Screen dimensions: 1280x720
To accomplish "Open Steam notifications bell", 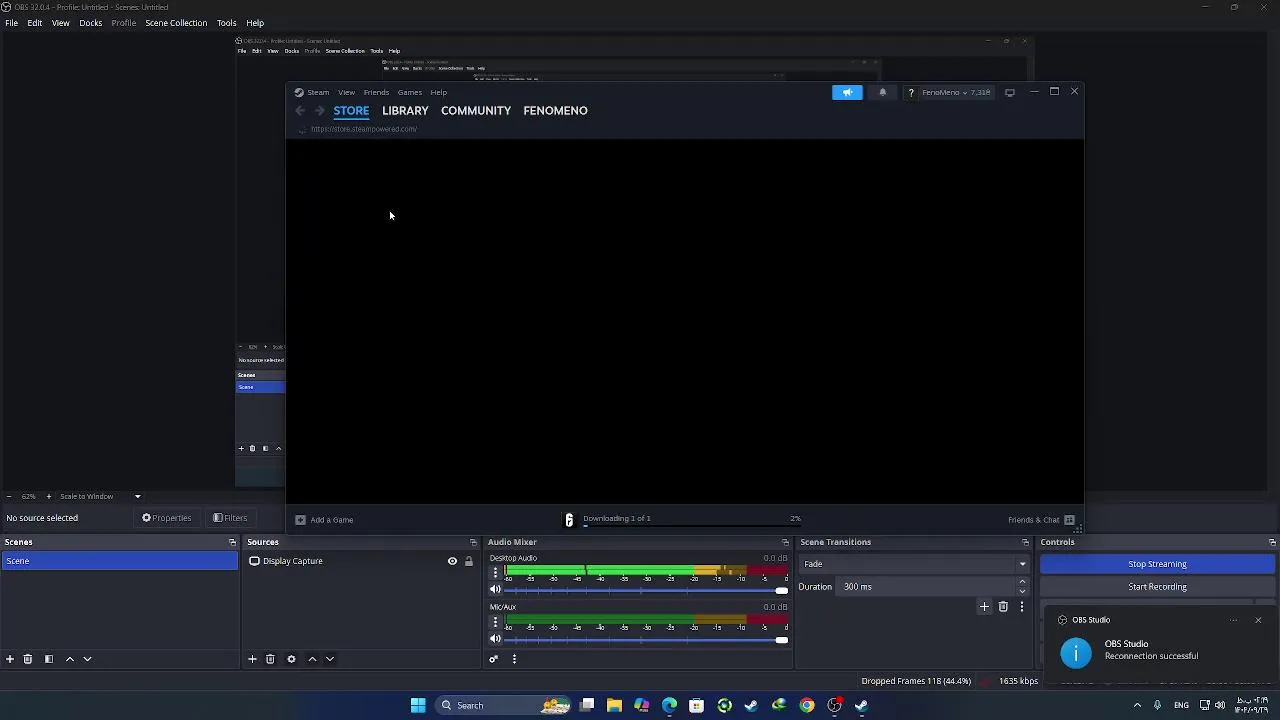I will coord(882,92).
